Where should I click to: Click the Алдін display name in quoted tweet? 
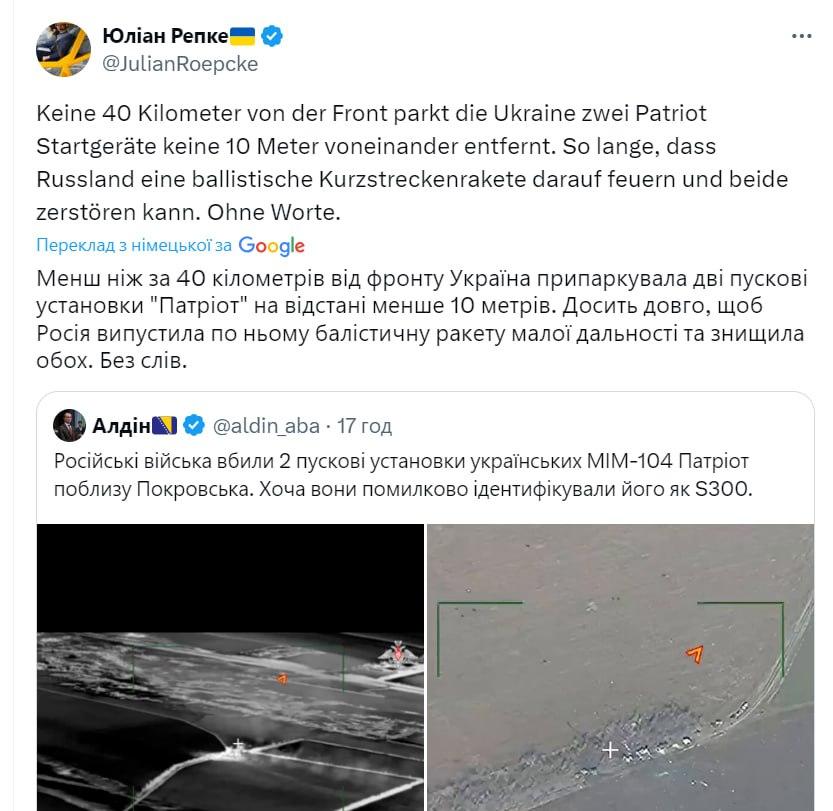tap(122, 426)
